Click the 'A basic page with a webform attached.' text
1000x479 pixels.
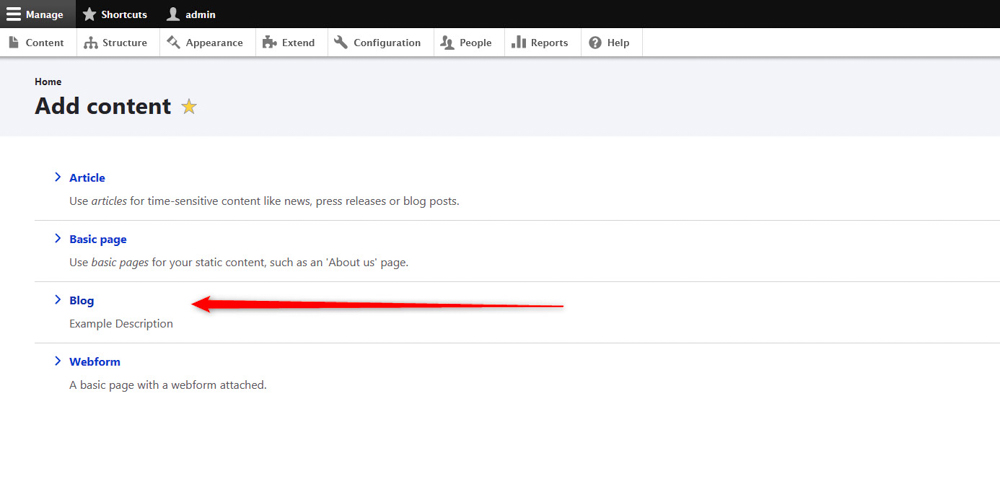[168, 385]
